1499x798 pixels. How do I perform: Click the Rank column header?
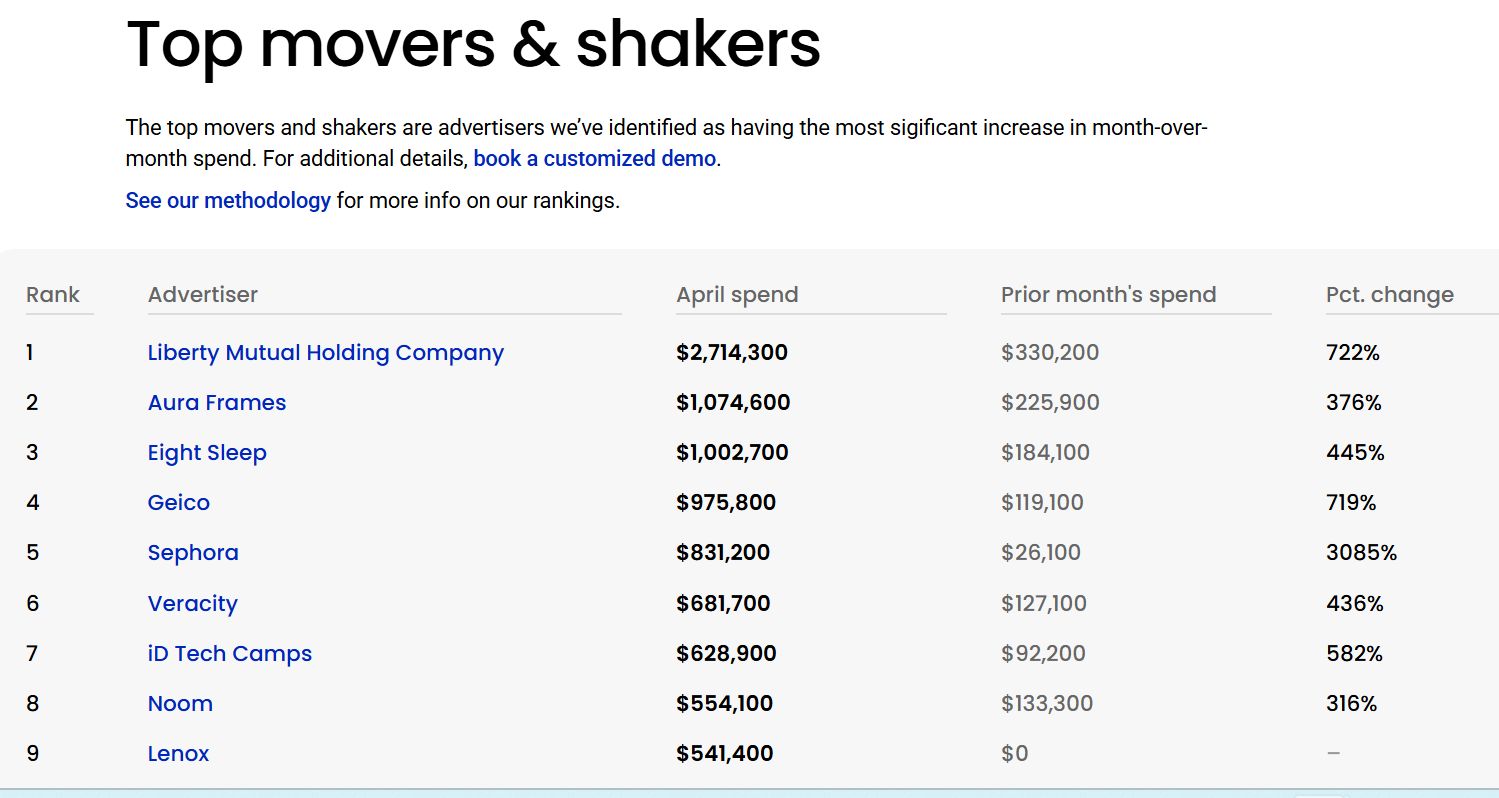point(53,295)
